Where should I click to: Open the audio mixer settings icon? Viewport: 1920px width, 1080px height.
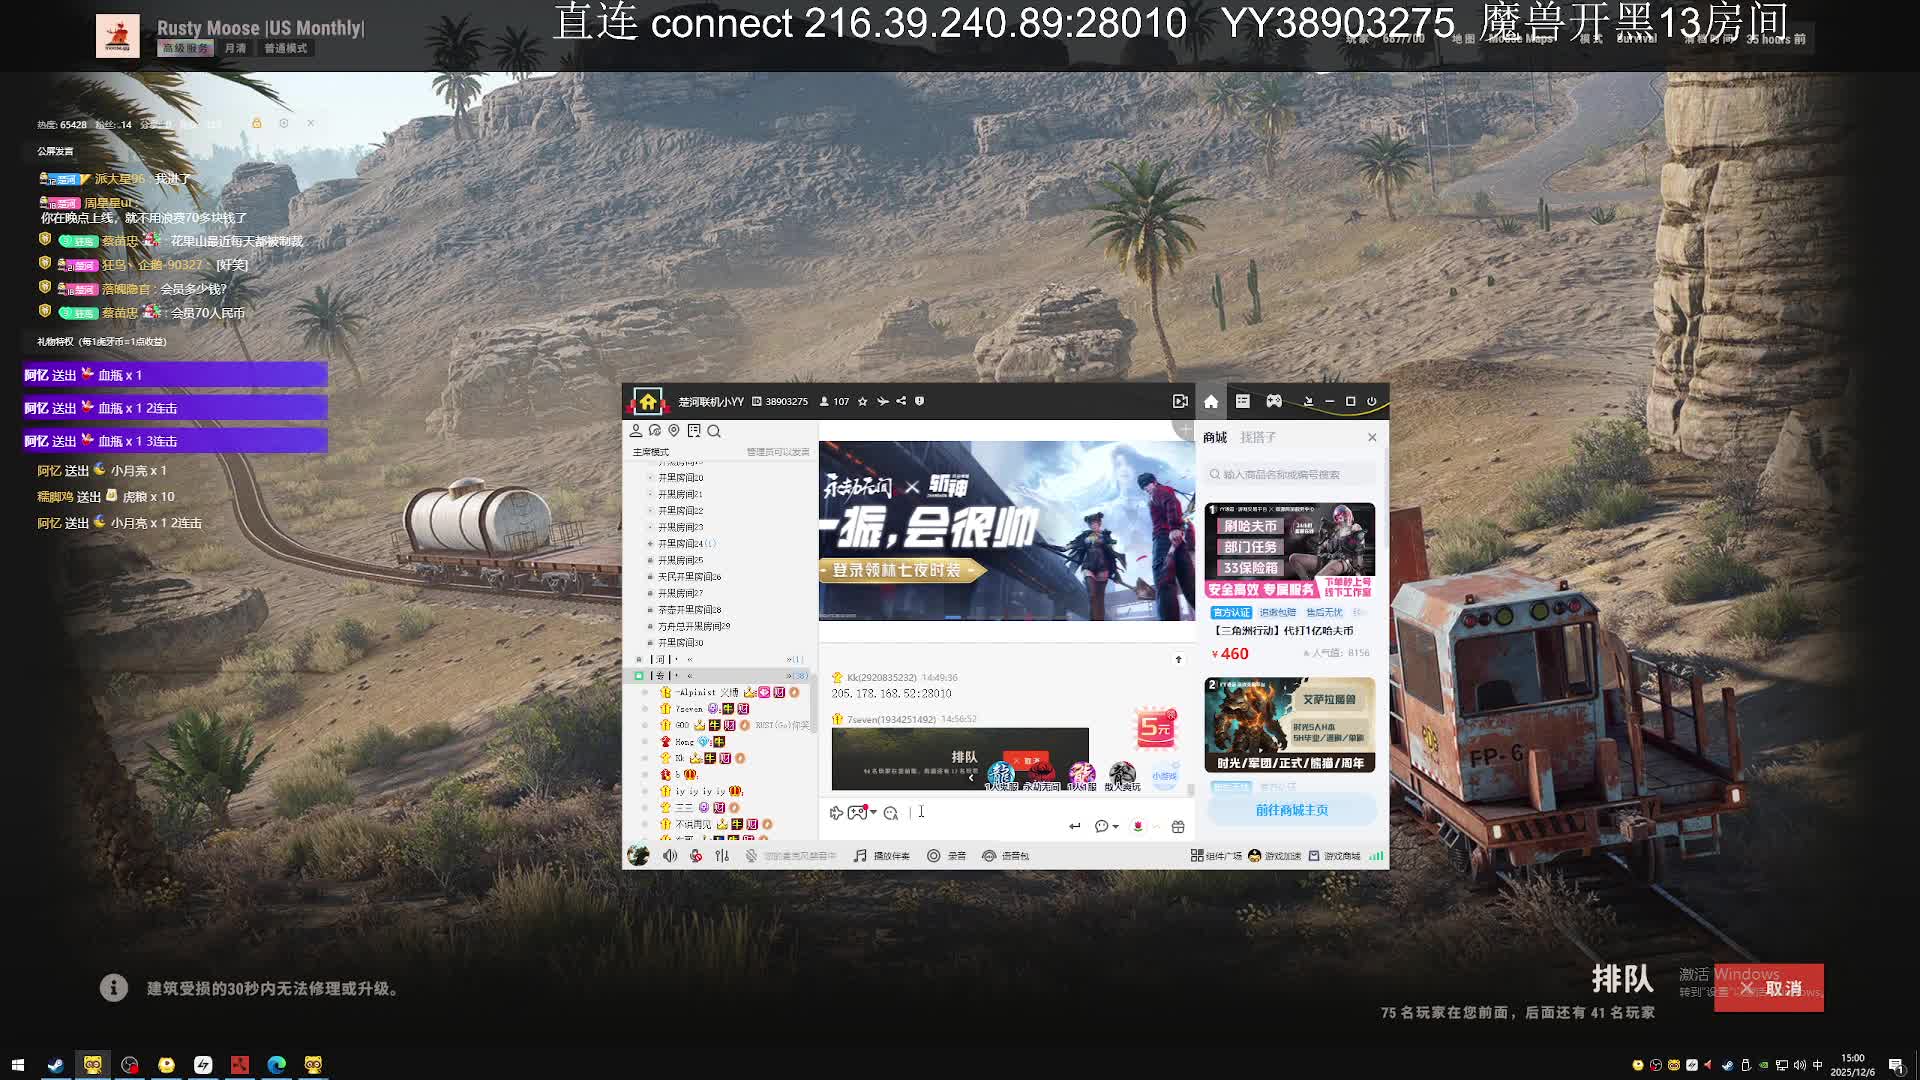coord(722,856)
